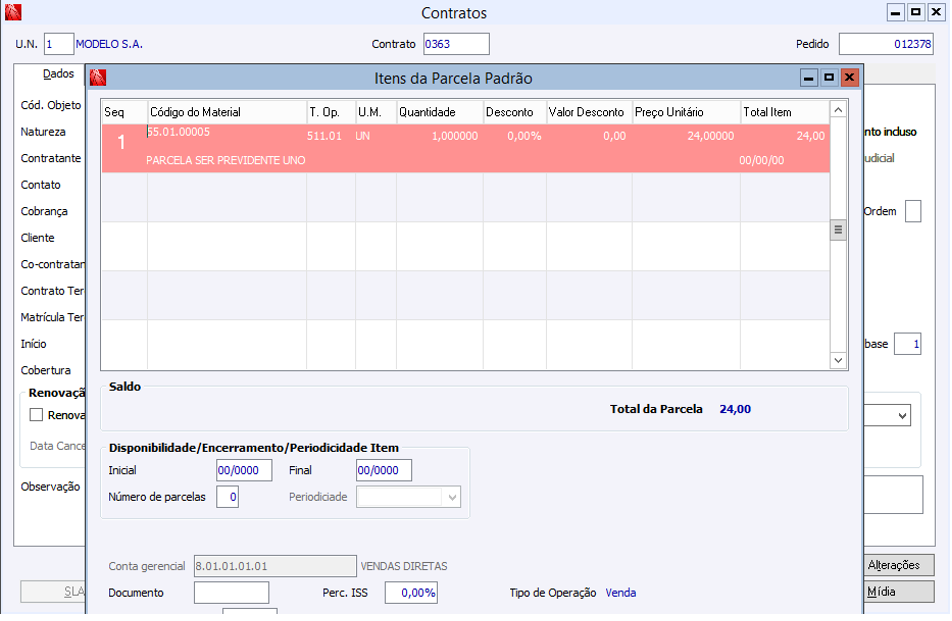Click the unit price 24,00000 cell

click(x=710, y=136)
